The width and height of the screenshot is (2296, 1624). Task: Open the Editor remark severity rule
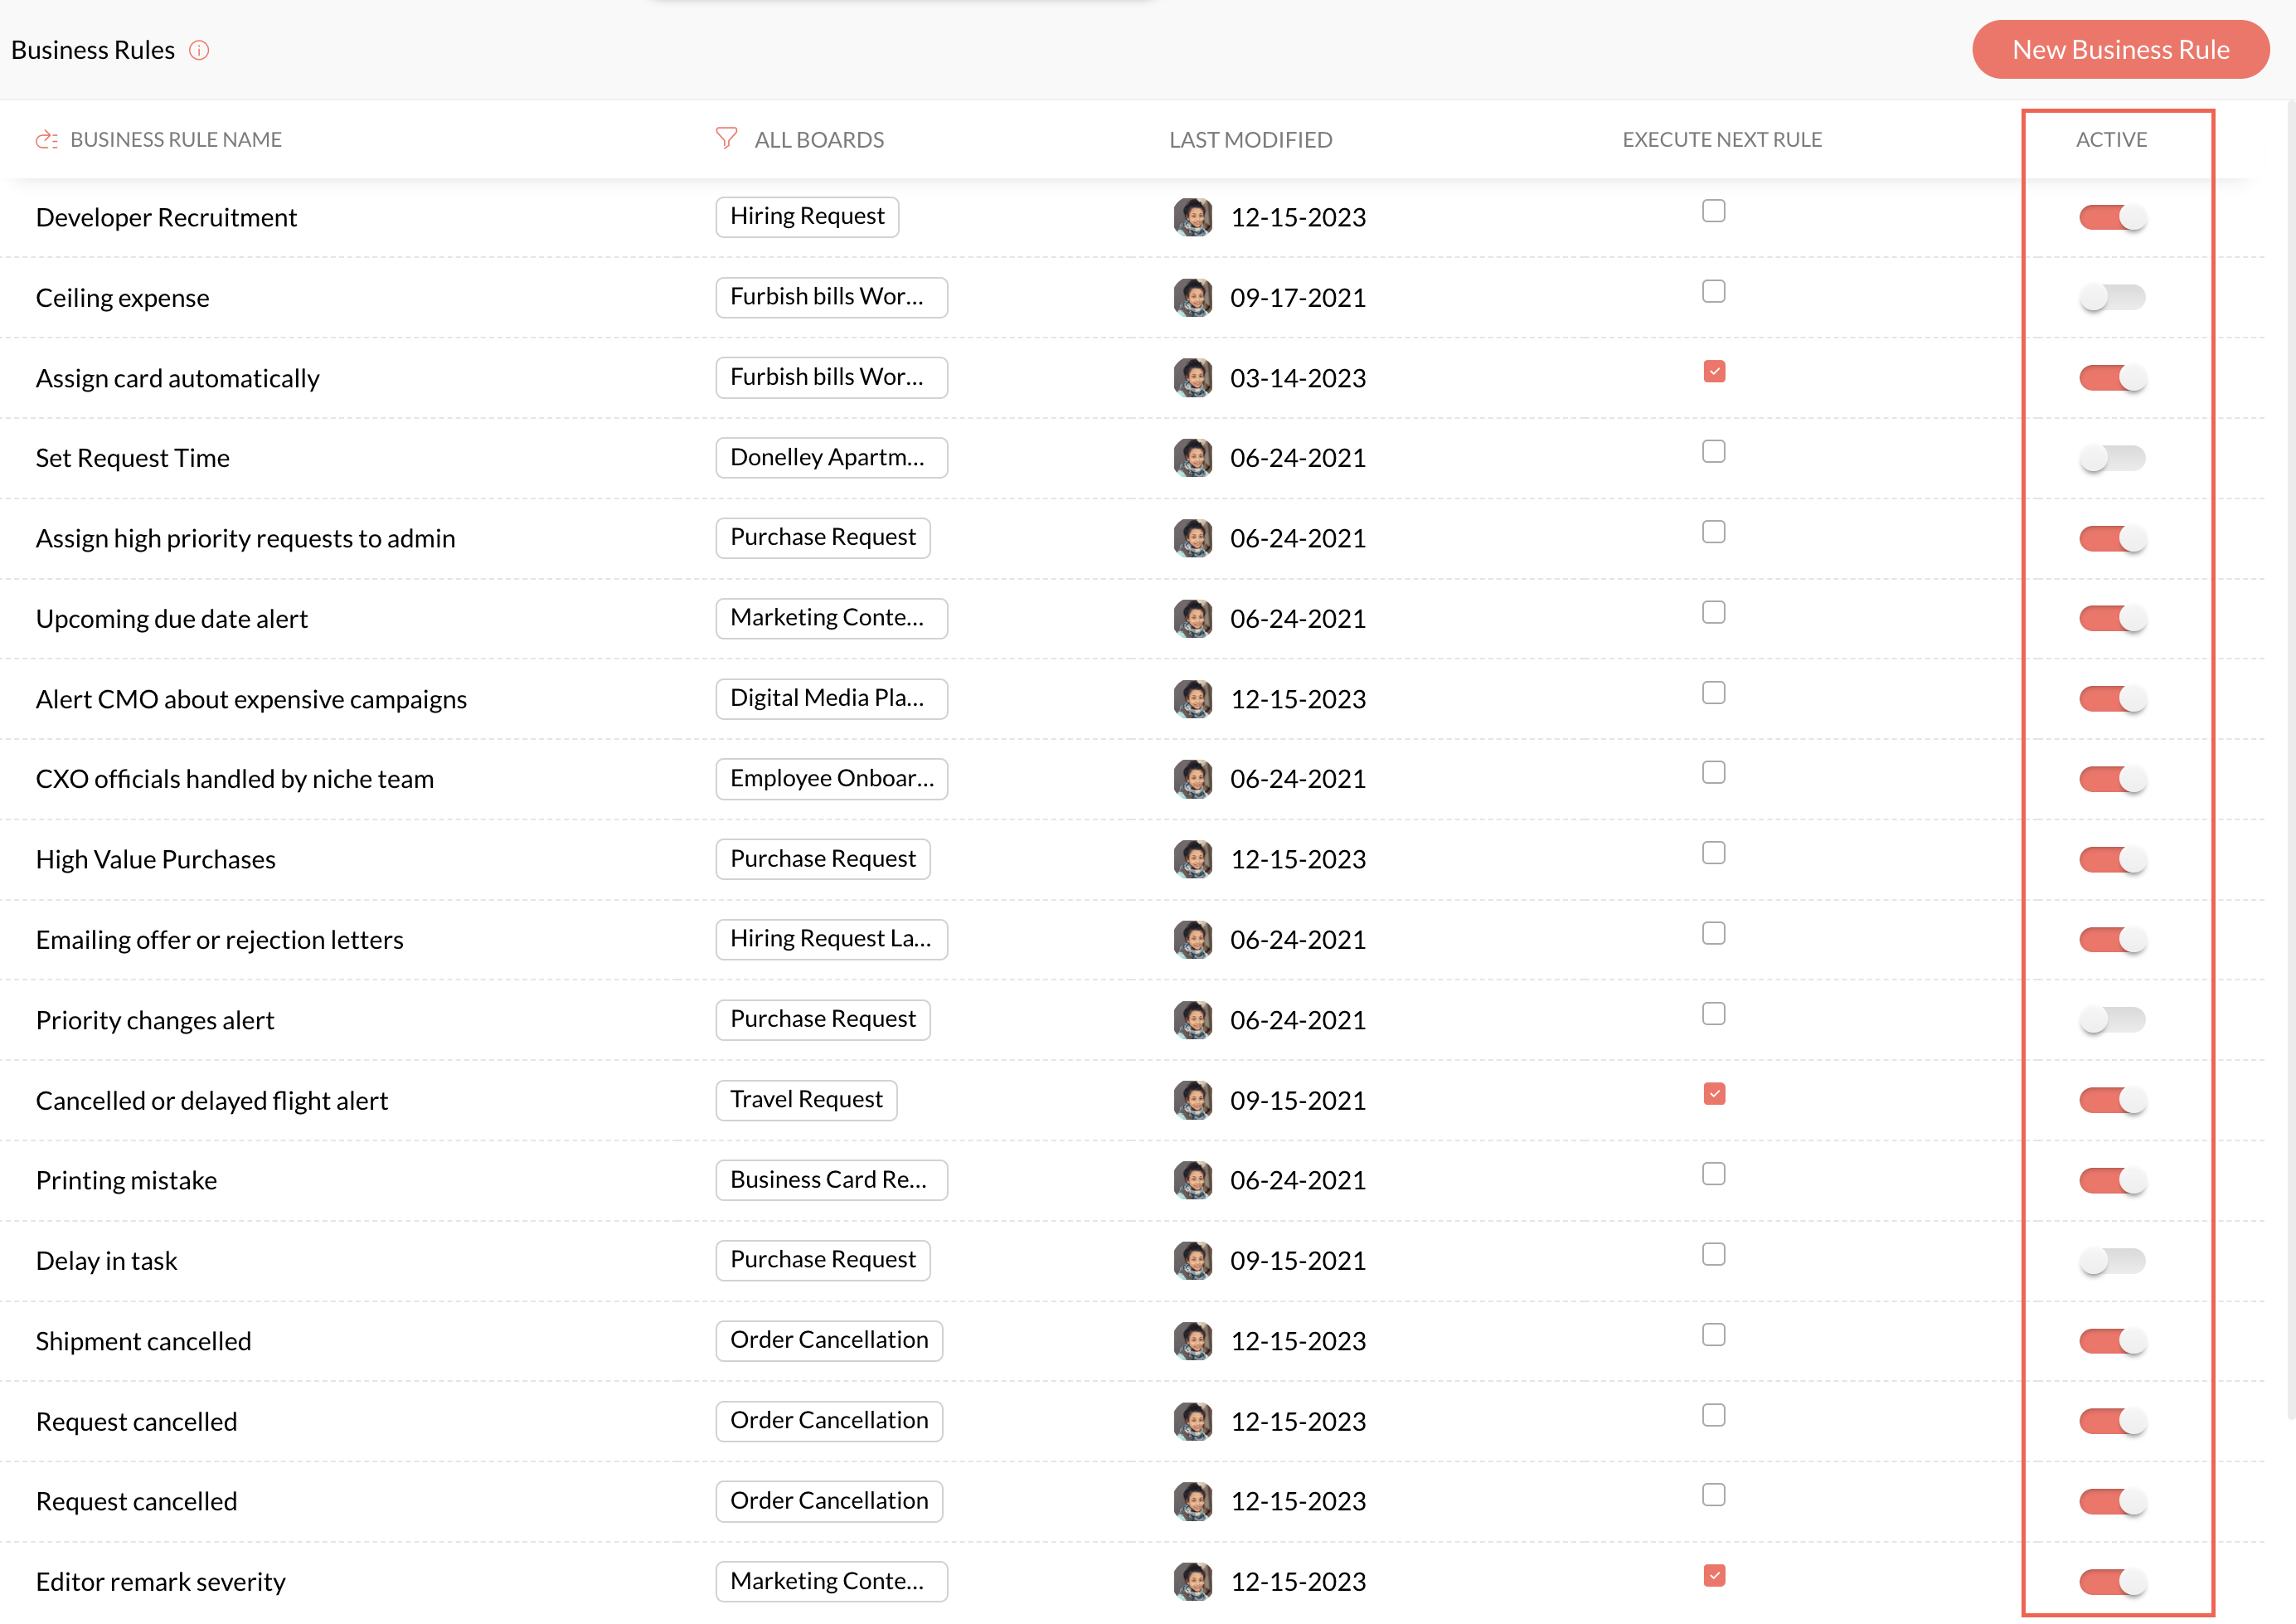coord(160,1582)
